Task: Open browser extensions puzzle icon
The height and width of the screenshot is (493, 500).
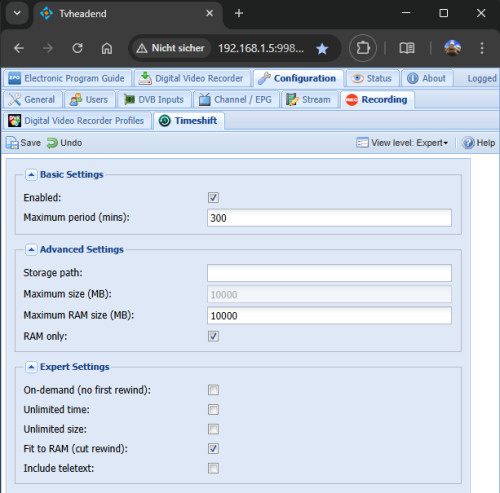Action: pos(363,48)
